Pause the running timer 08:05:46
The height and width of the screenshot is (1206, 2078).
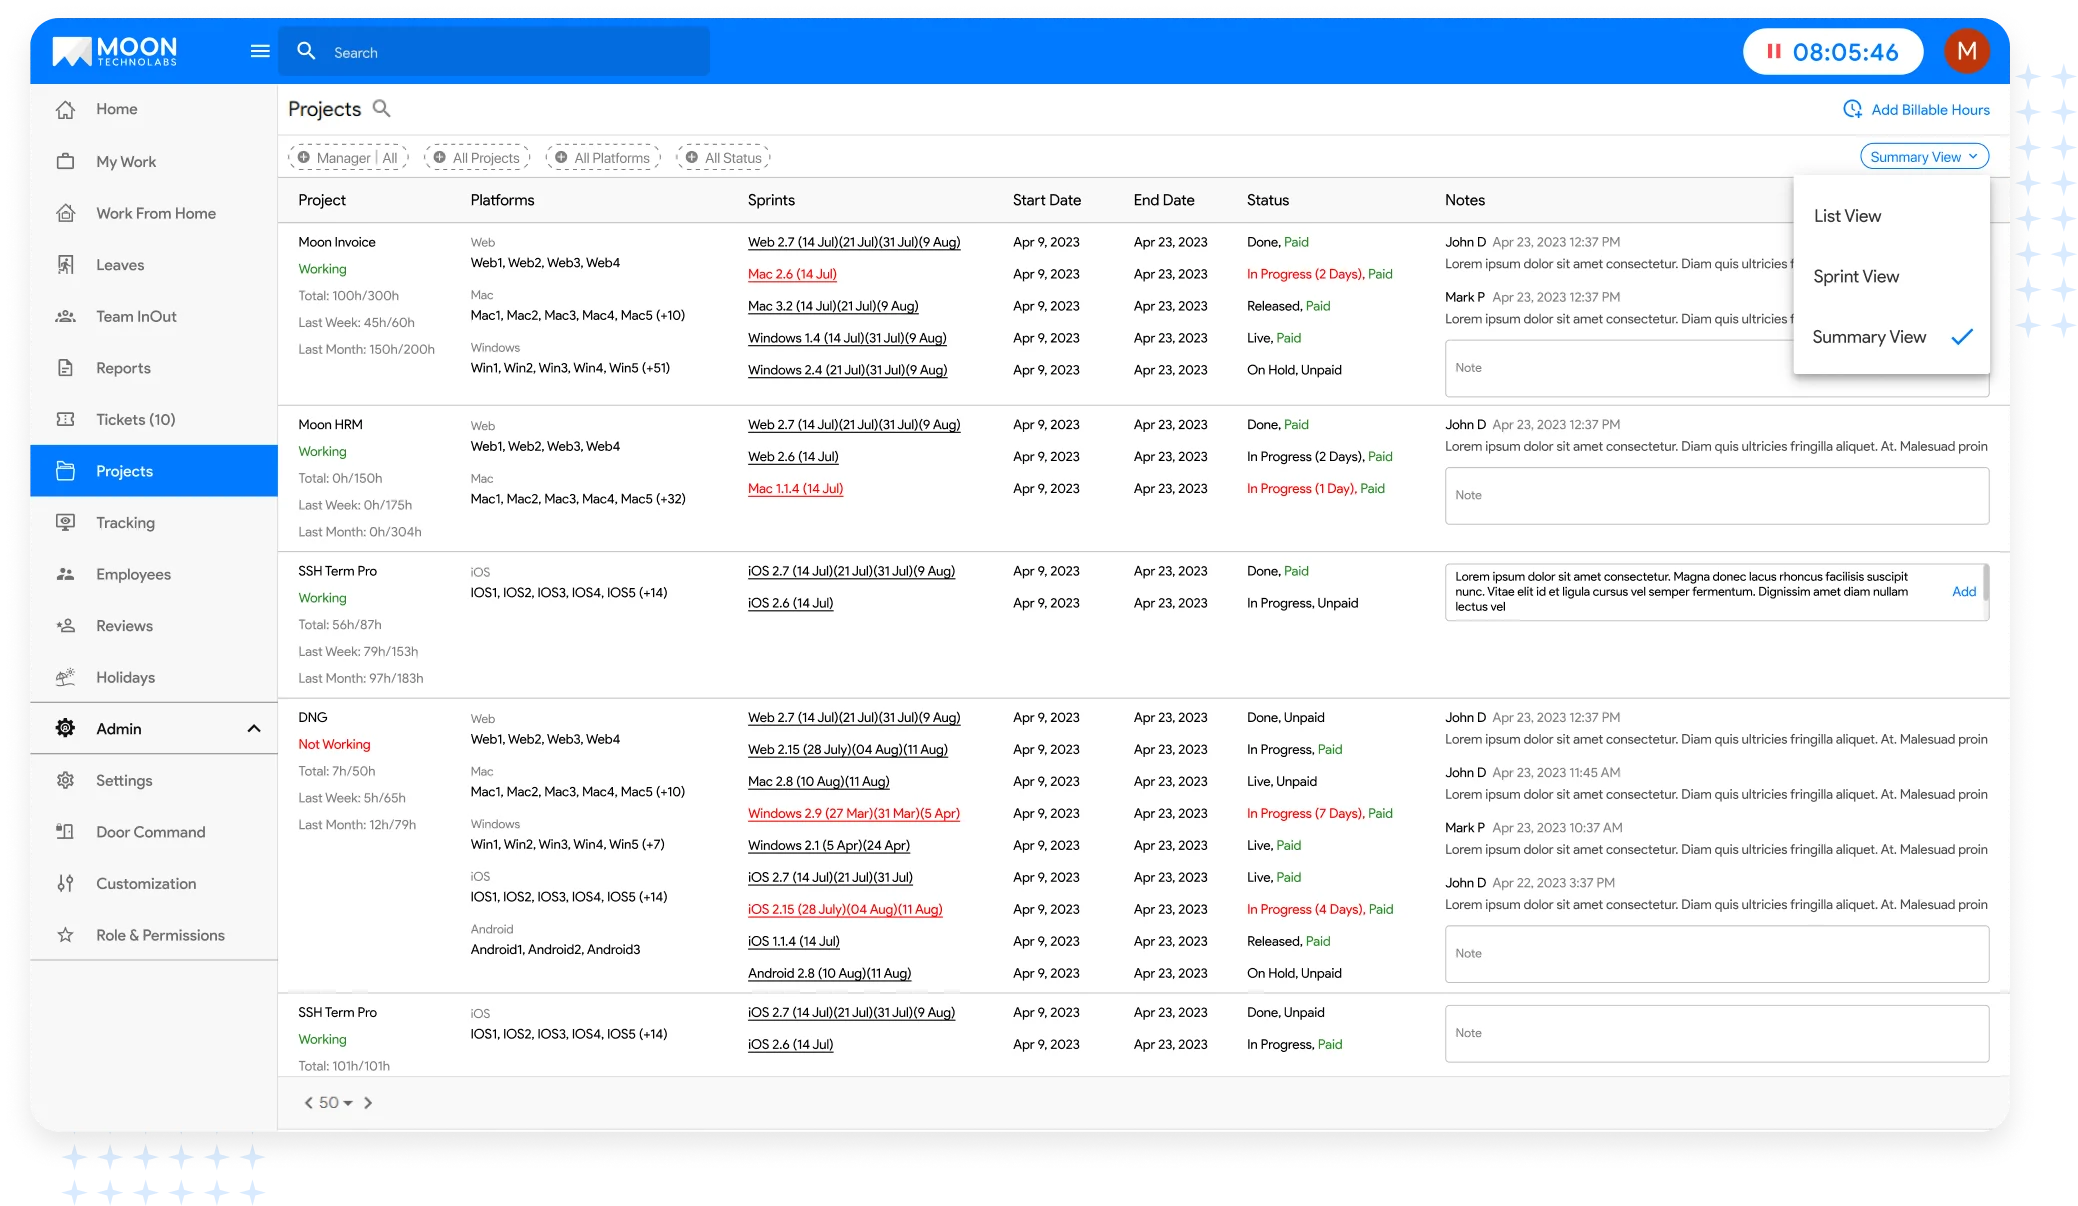pos(1773,51)
